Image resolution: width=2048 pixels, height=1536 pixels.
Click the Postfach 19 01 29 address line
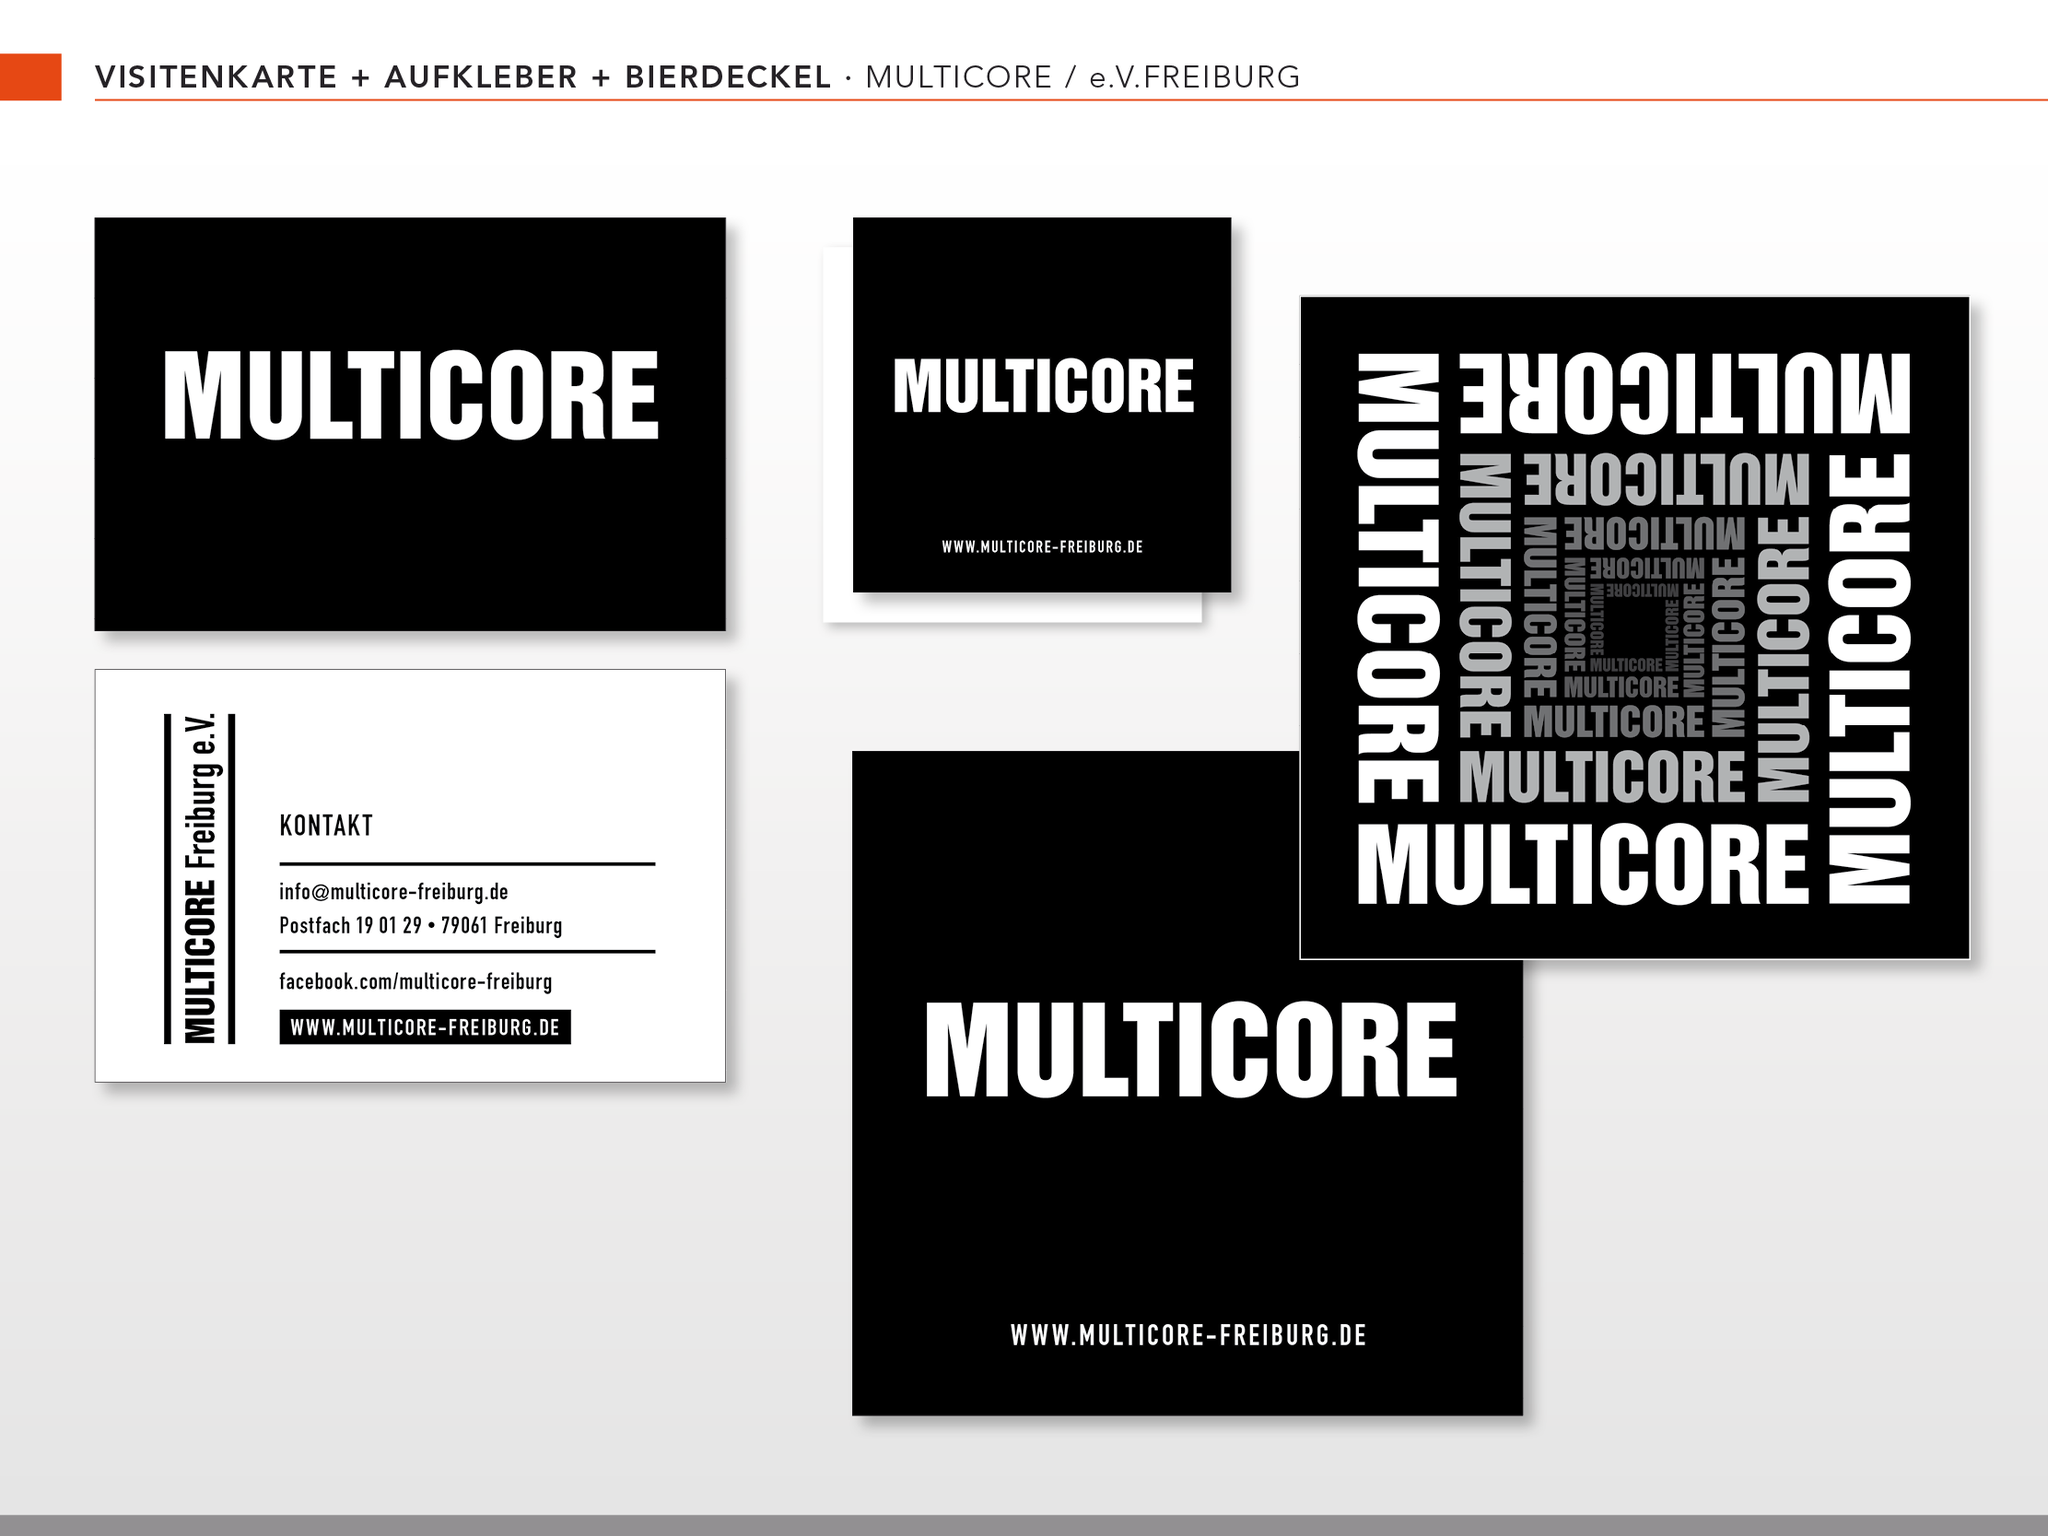click(420, 926)
